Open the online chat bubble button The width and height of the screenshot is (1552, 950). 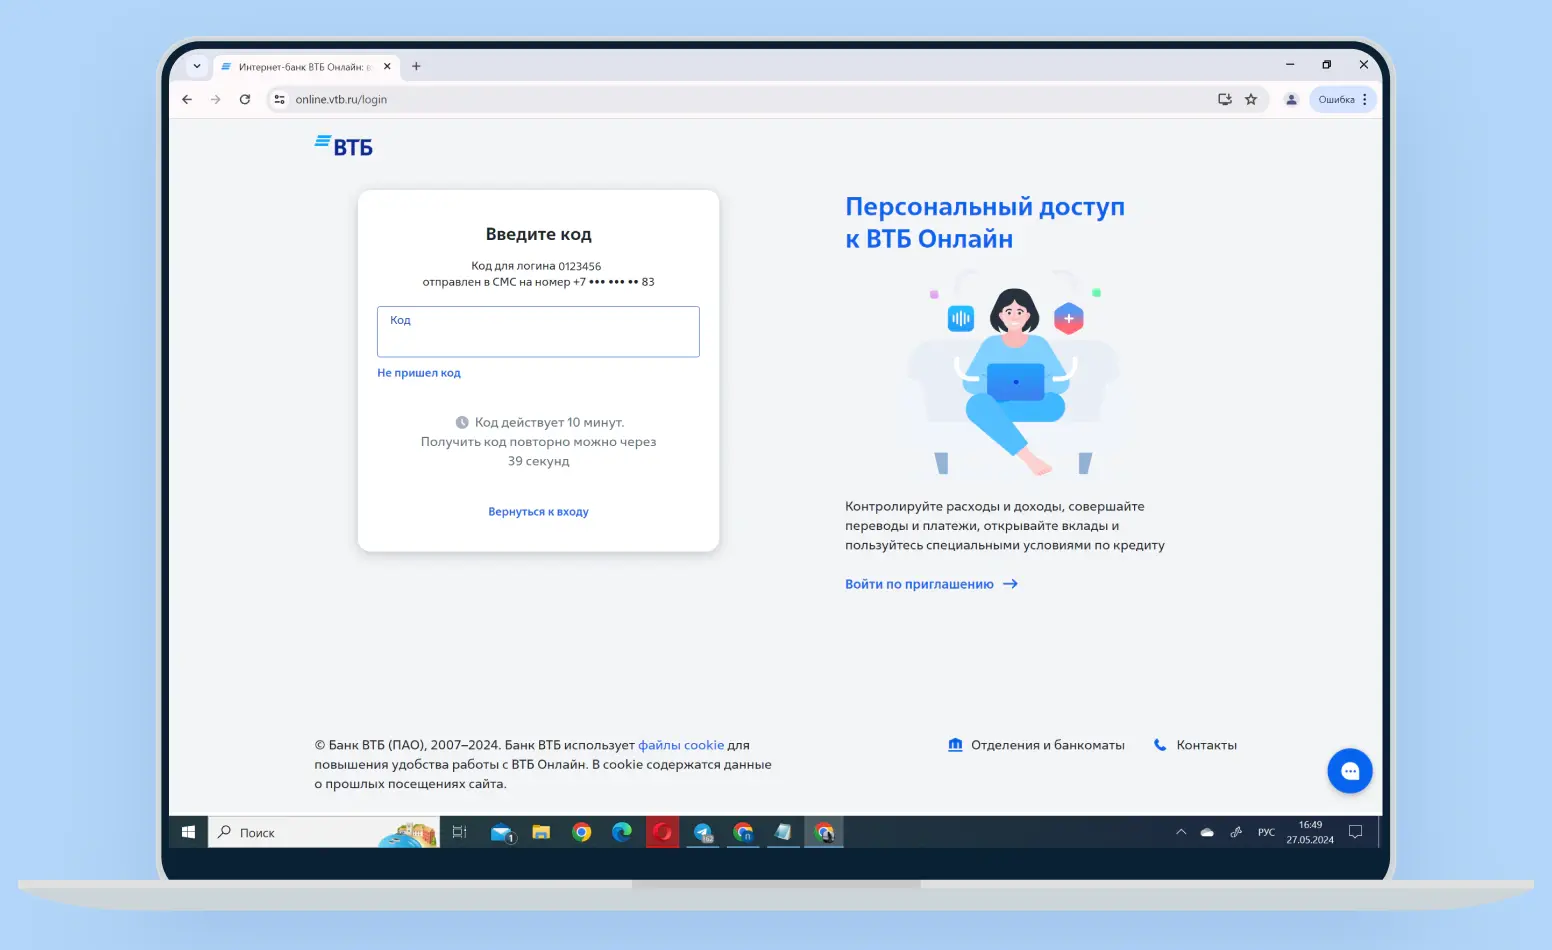(x=1349, y=771)
